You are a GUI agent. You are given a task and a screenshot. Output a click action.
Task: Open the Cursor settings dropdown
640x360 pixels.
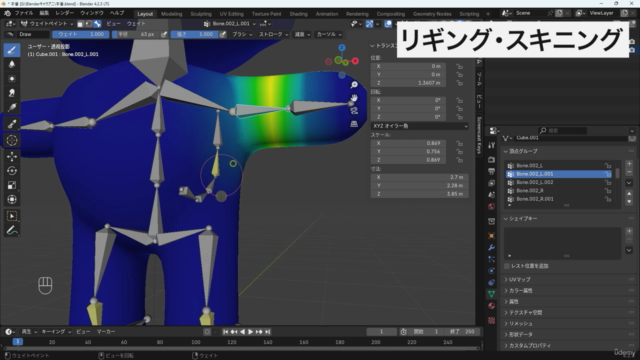[x=329, y=34]
